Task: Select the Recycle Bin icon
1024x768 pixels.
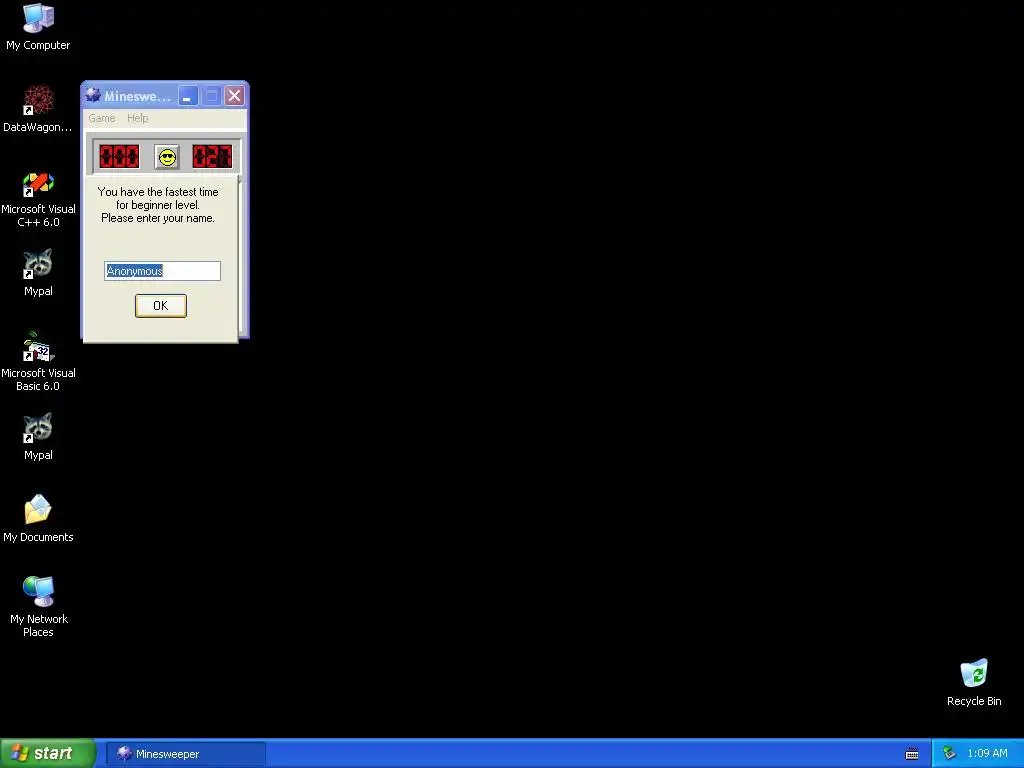Action: point(974,682)
